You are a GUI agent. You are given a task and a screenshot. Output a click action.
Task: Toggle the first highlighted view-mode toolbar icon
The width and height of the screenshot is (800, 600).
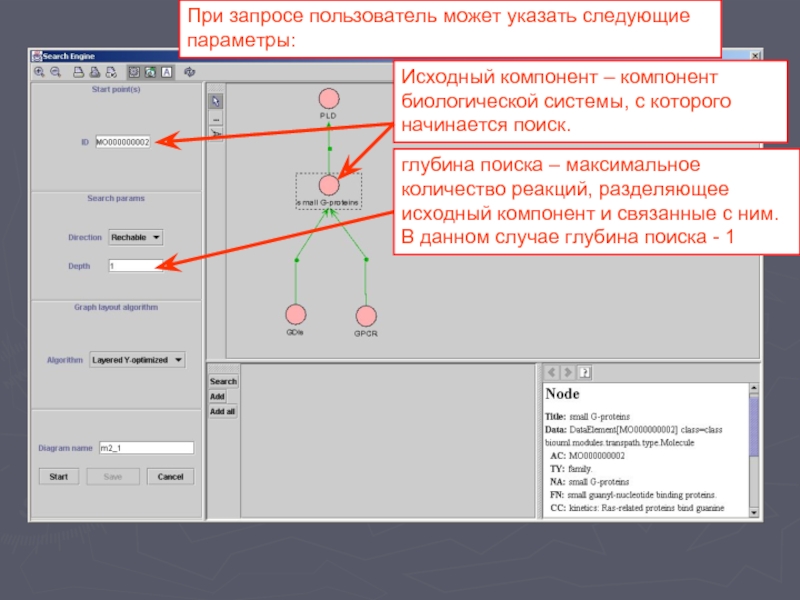tap(134, 72)
